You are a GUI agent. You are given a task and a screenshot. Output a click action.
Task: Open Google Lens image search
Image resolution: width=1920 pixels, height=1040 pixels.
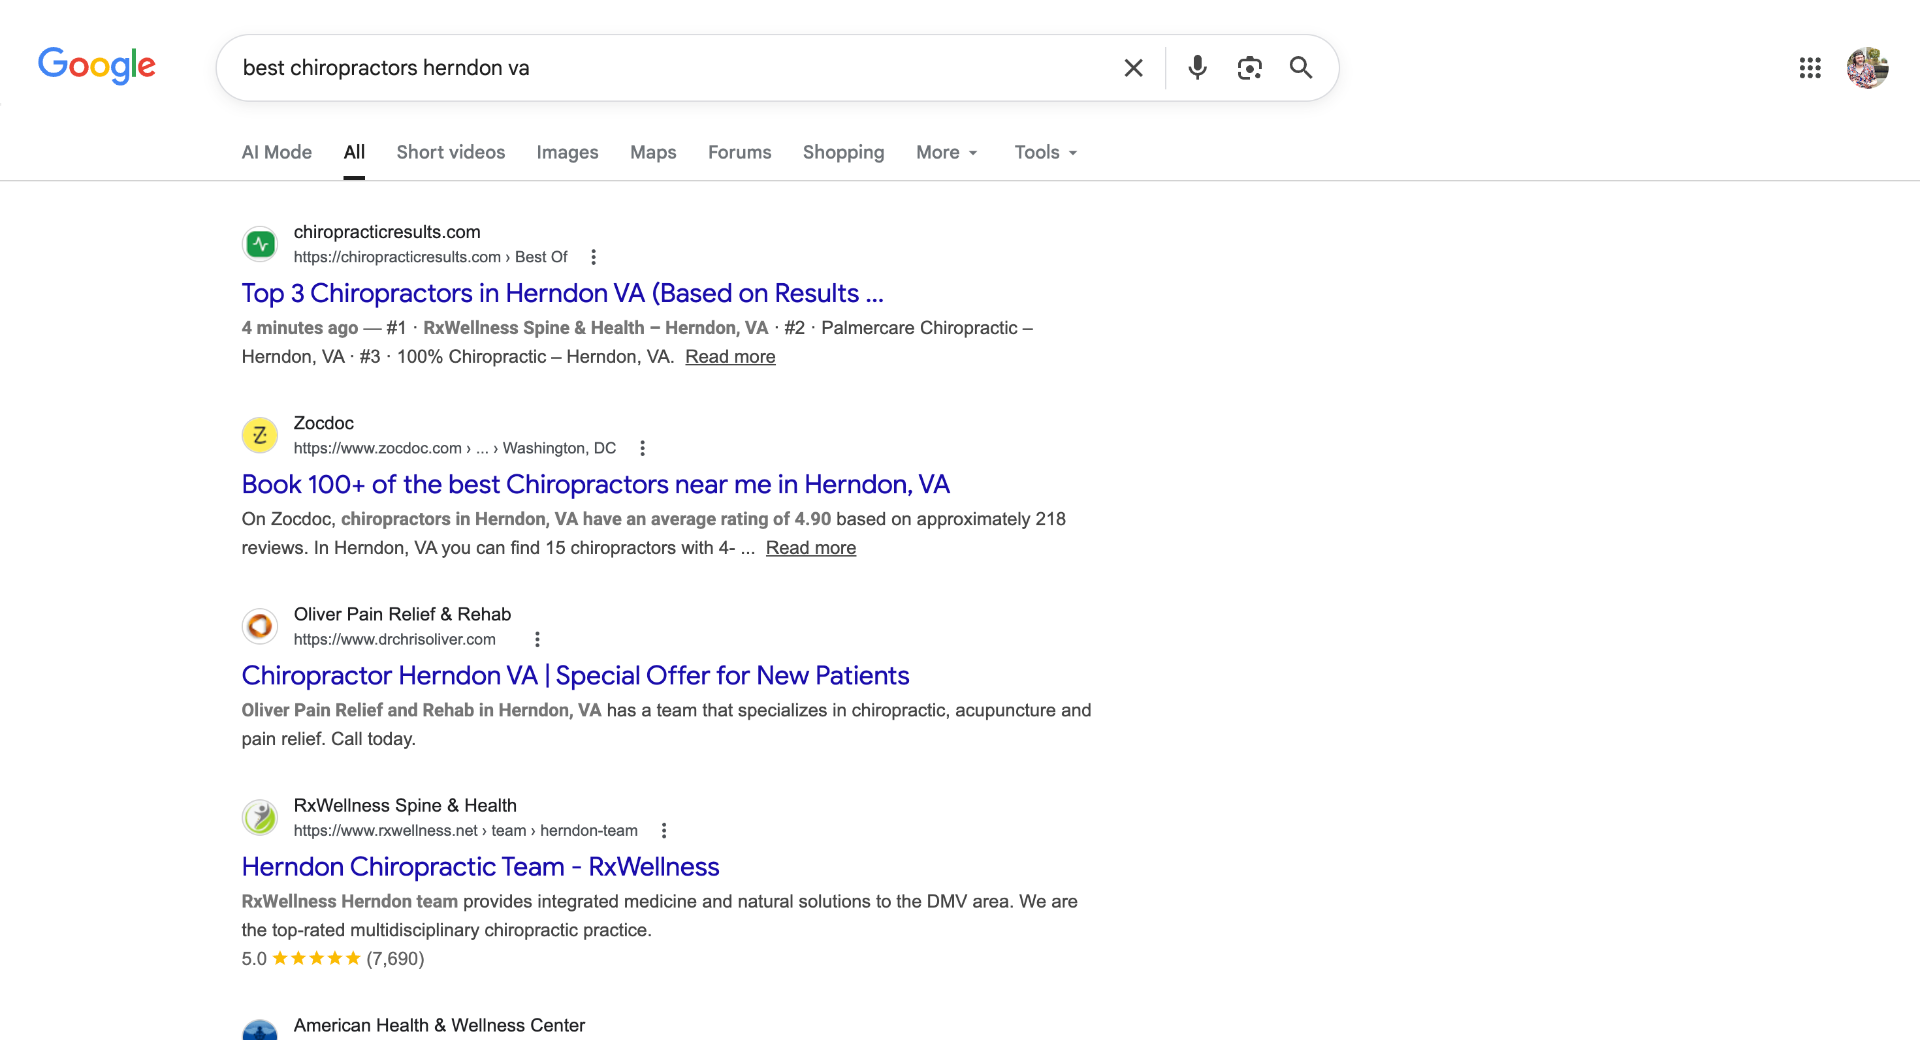click(x=1249, y=68)
